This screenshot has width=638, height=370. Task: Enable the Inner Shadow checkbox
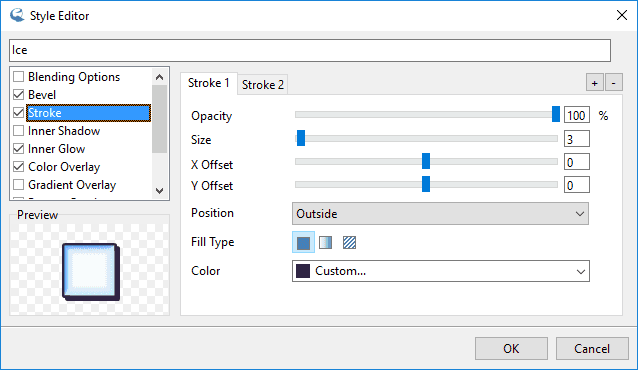coord(19,131)
